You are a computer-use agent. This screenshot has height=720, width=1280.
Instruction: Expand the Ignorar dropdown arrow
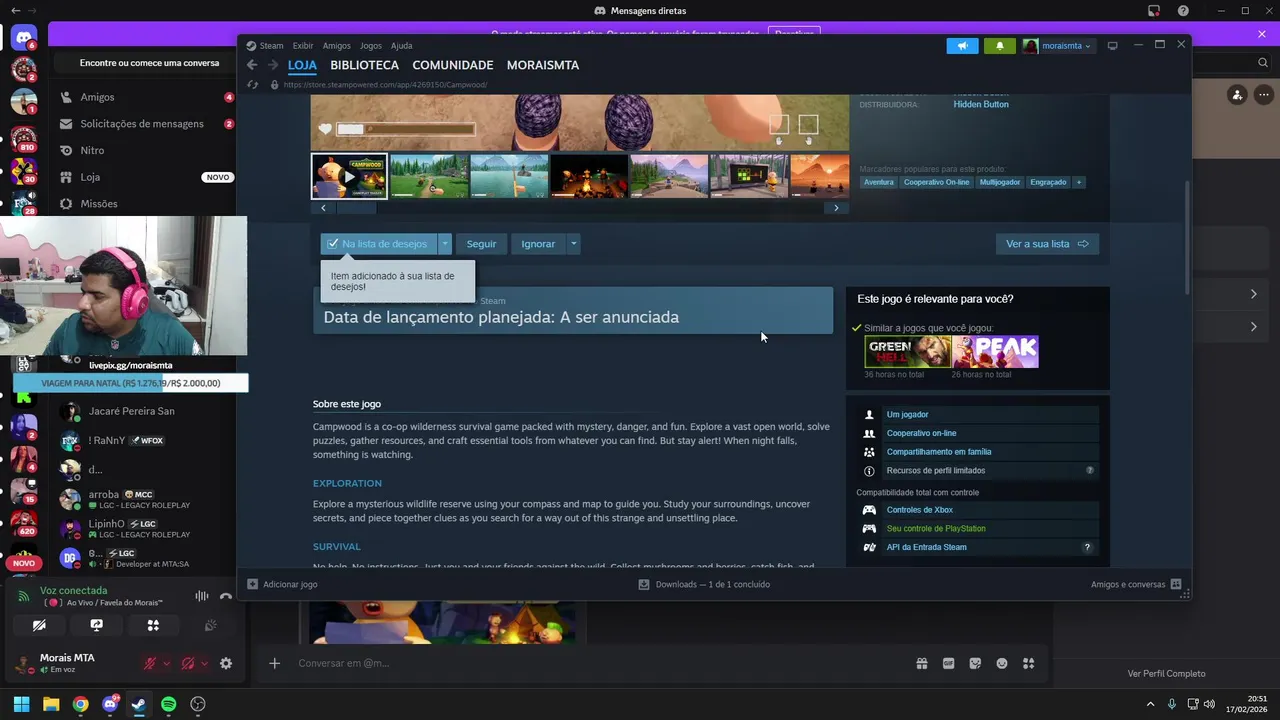573,244
